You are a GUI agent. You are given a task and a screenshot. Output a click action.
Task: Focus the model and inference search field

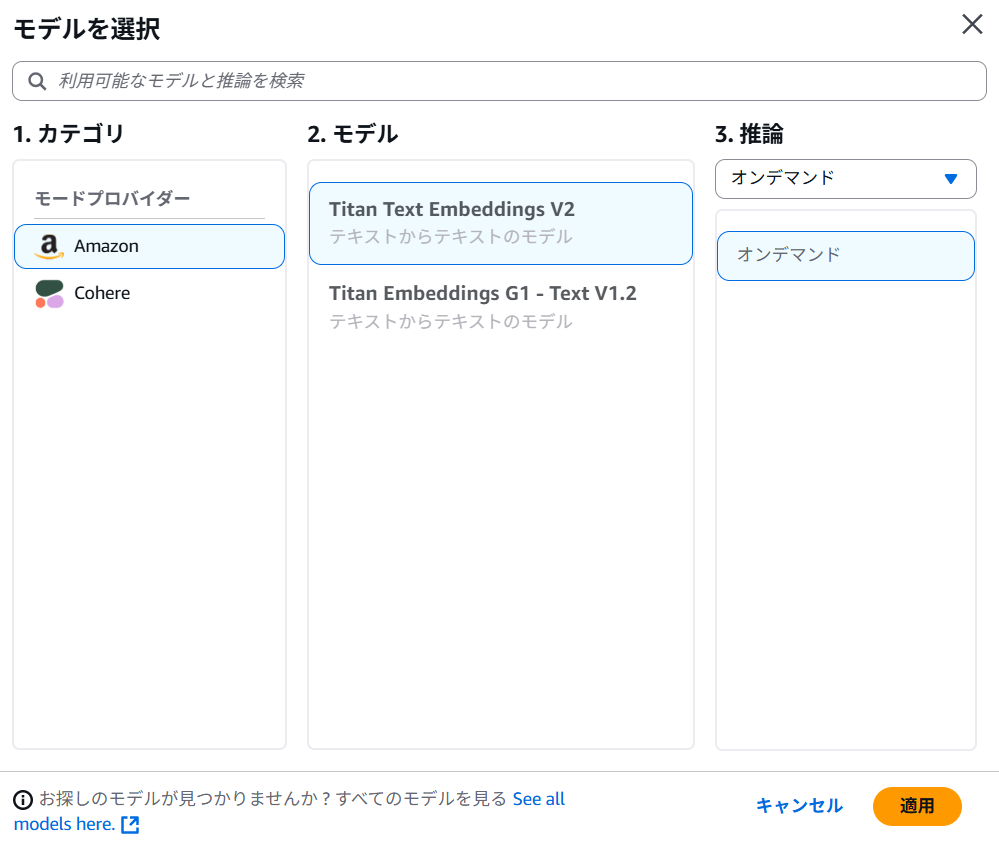tap(500, 81)
